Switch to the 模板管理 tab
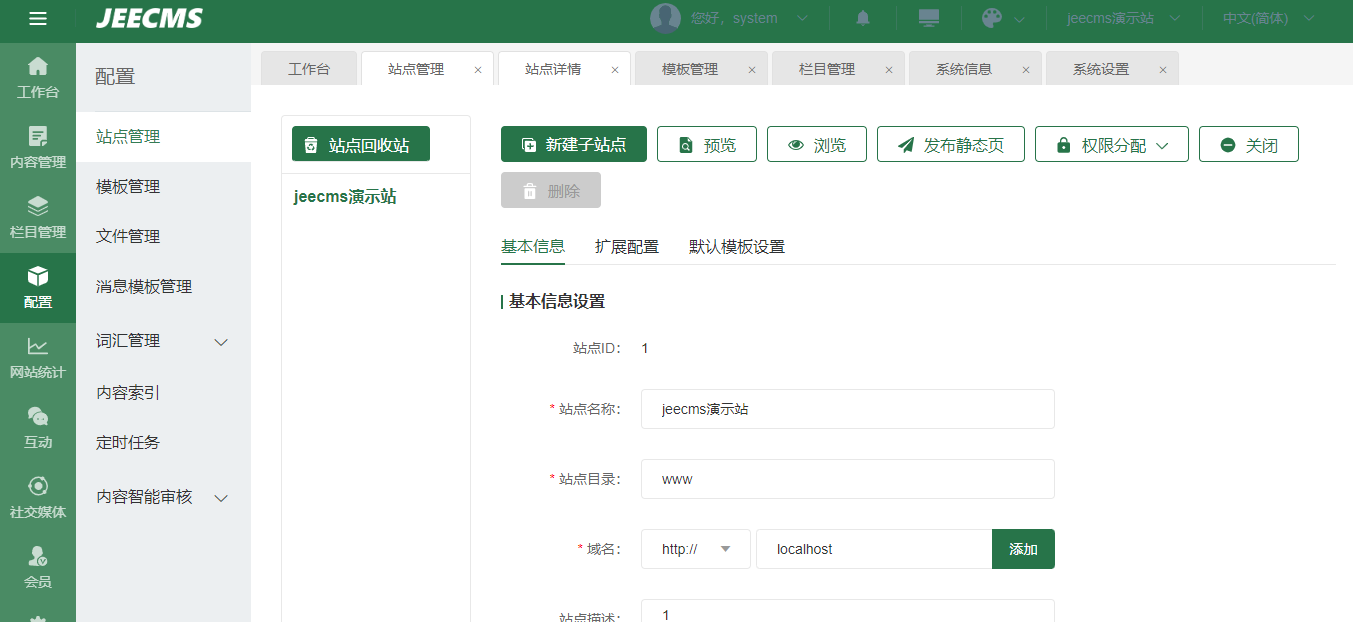 [690, 69]
